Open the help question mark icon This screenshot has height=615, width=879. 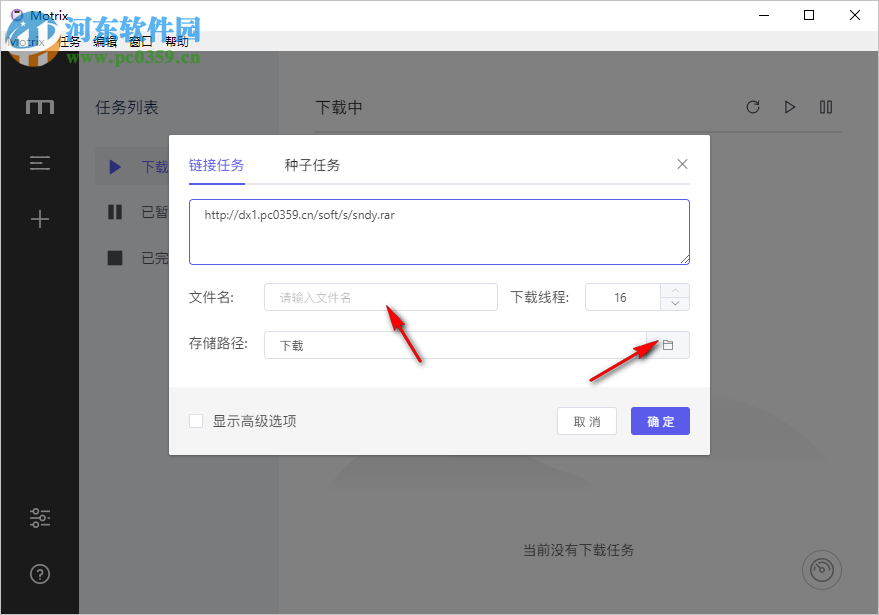click(40, 574)
